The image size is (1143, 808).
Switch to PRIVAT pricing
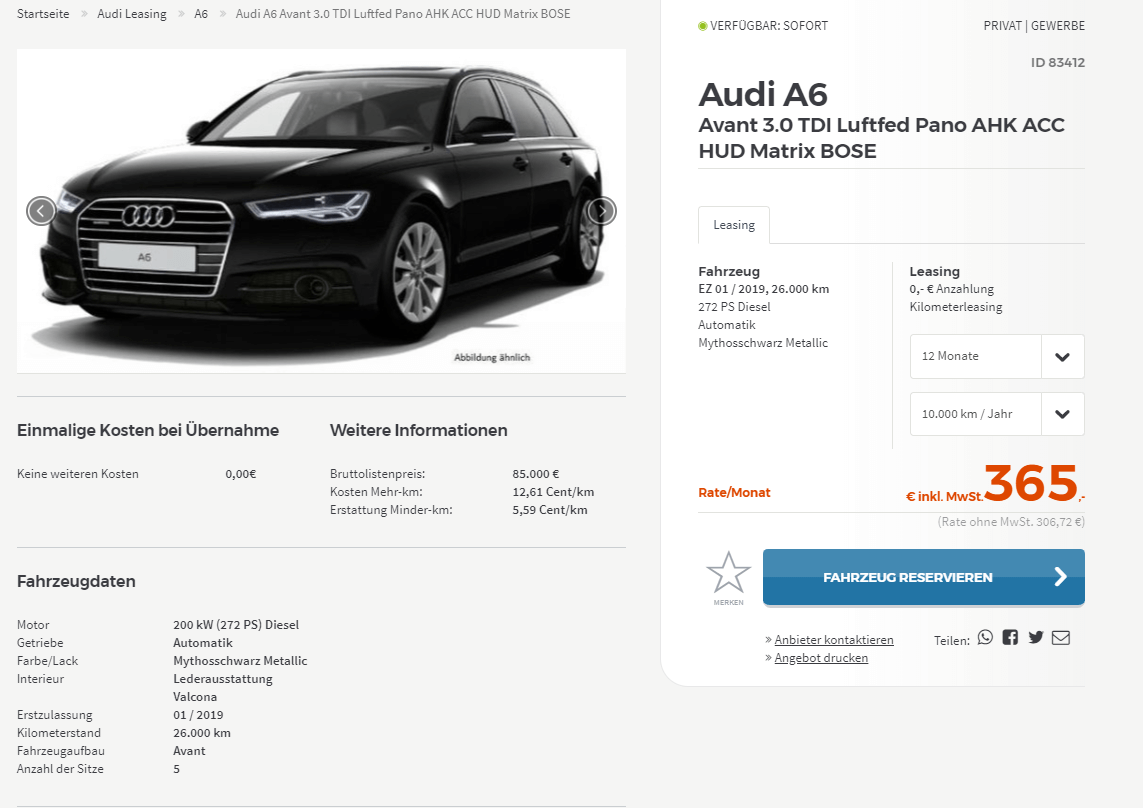click(1002, 26)
